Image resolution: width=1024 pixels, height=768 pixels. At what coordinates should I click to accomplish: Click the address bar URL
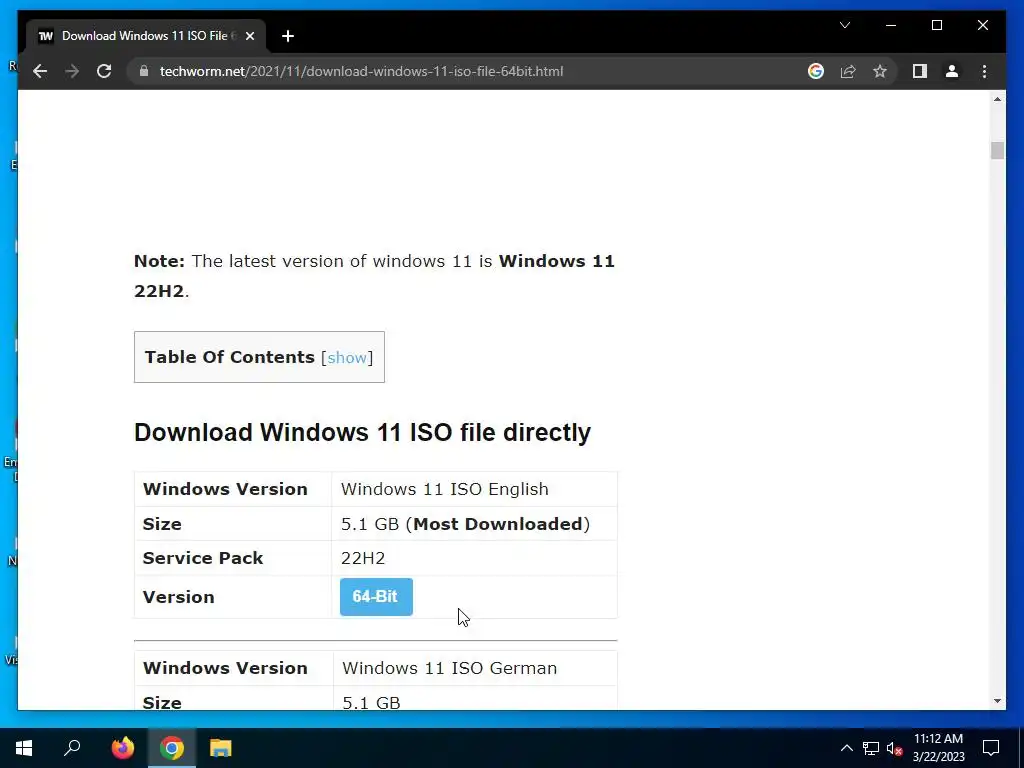click(x=361, y=71)
